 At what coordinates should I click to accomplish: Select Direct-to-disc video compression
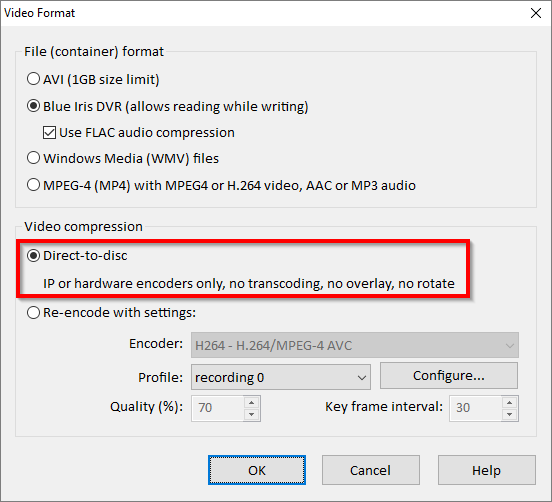pyautogui.click(x=77, y=256)
